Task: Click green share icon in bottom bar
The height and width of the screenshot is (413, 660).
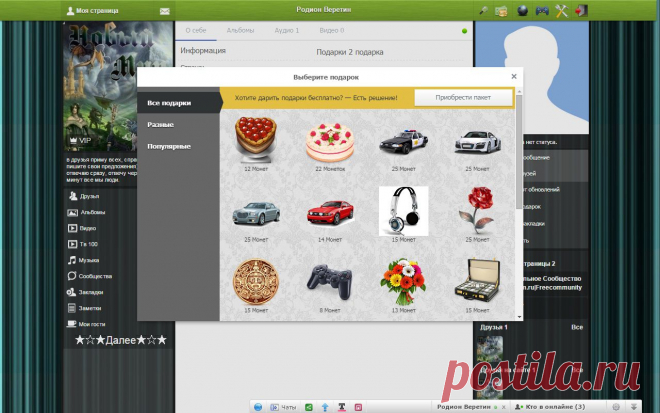Action: (x=309, y=407)
